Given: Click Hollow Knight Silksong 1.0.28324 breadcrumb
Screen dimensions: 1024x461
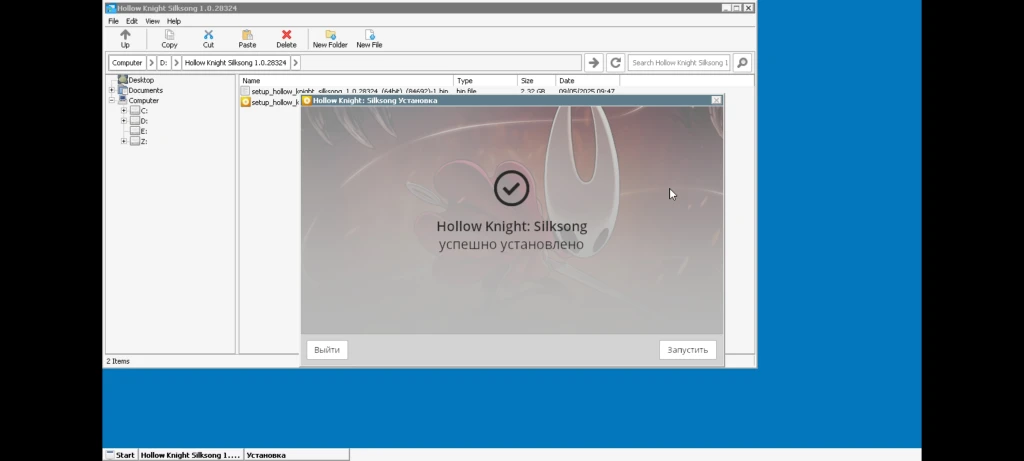Looking at the screenshot, I should 235,63.
